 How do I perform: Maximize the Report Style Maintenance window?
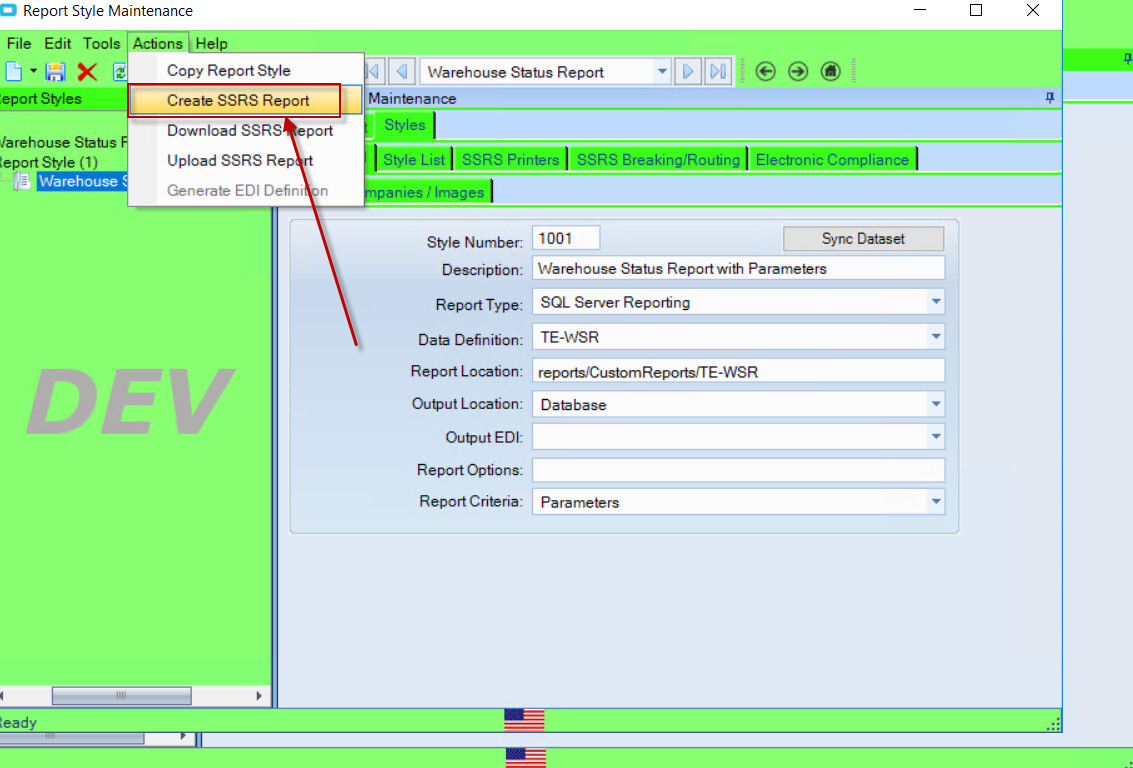click(975, 11)
